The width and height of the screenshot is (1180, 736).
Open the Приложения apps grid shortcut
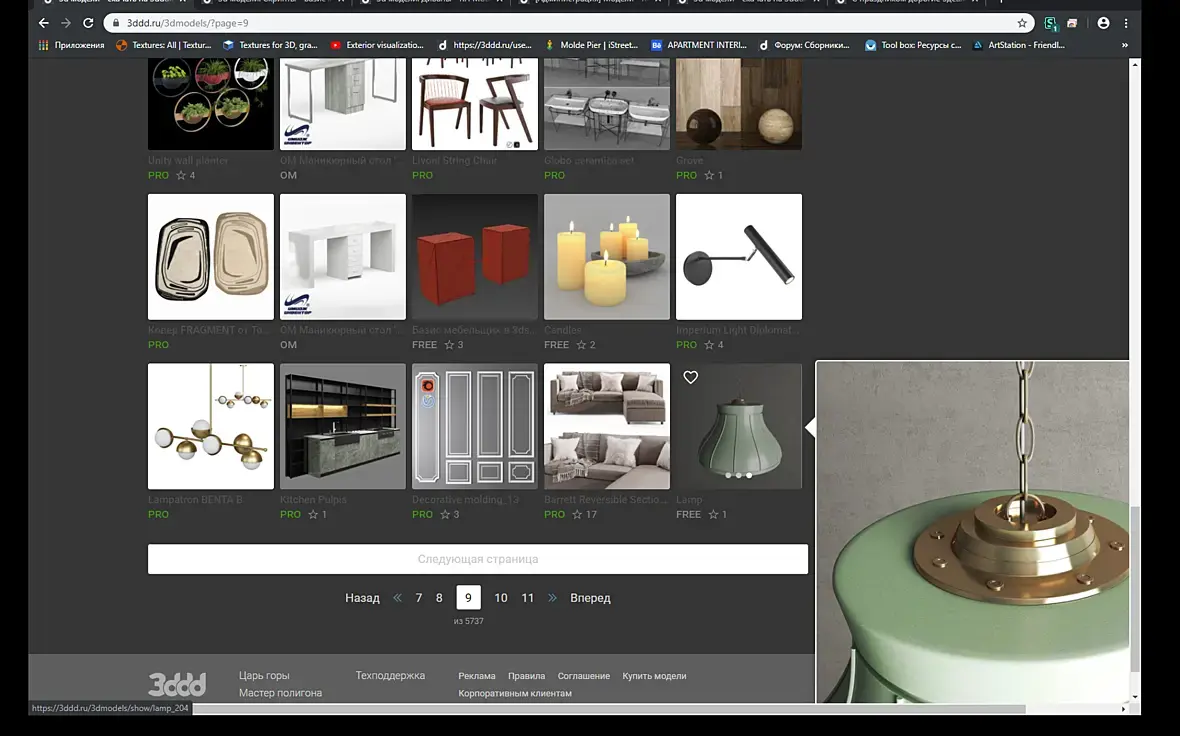[71, 45]
